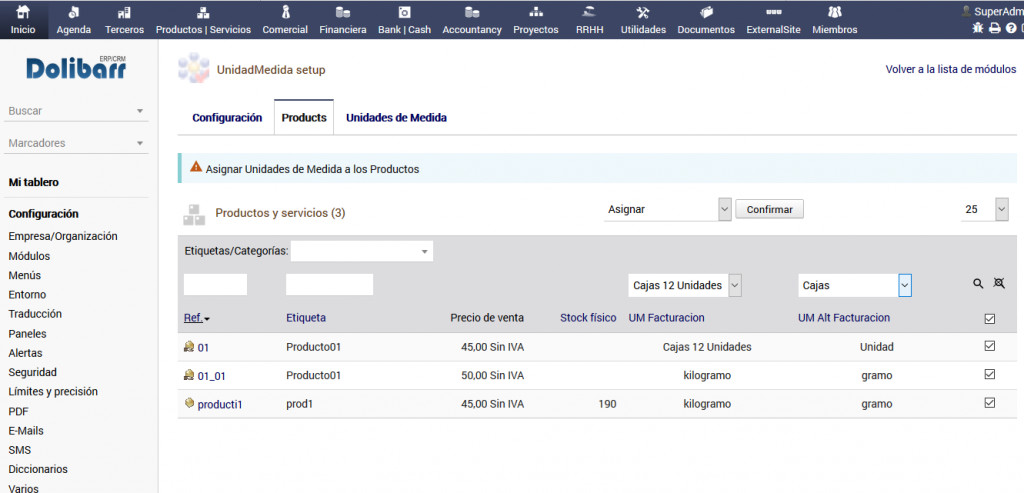Select the Products tab

304,118
